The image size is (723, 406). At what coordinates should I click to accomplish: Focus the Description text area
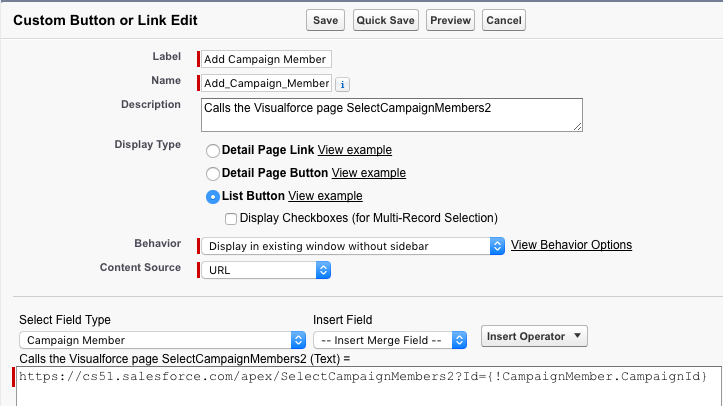point(391,113)
